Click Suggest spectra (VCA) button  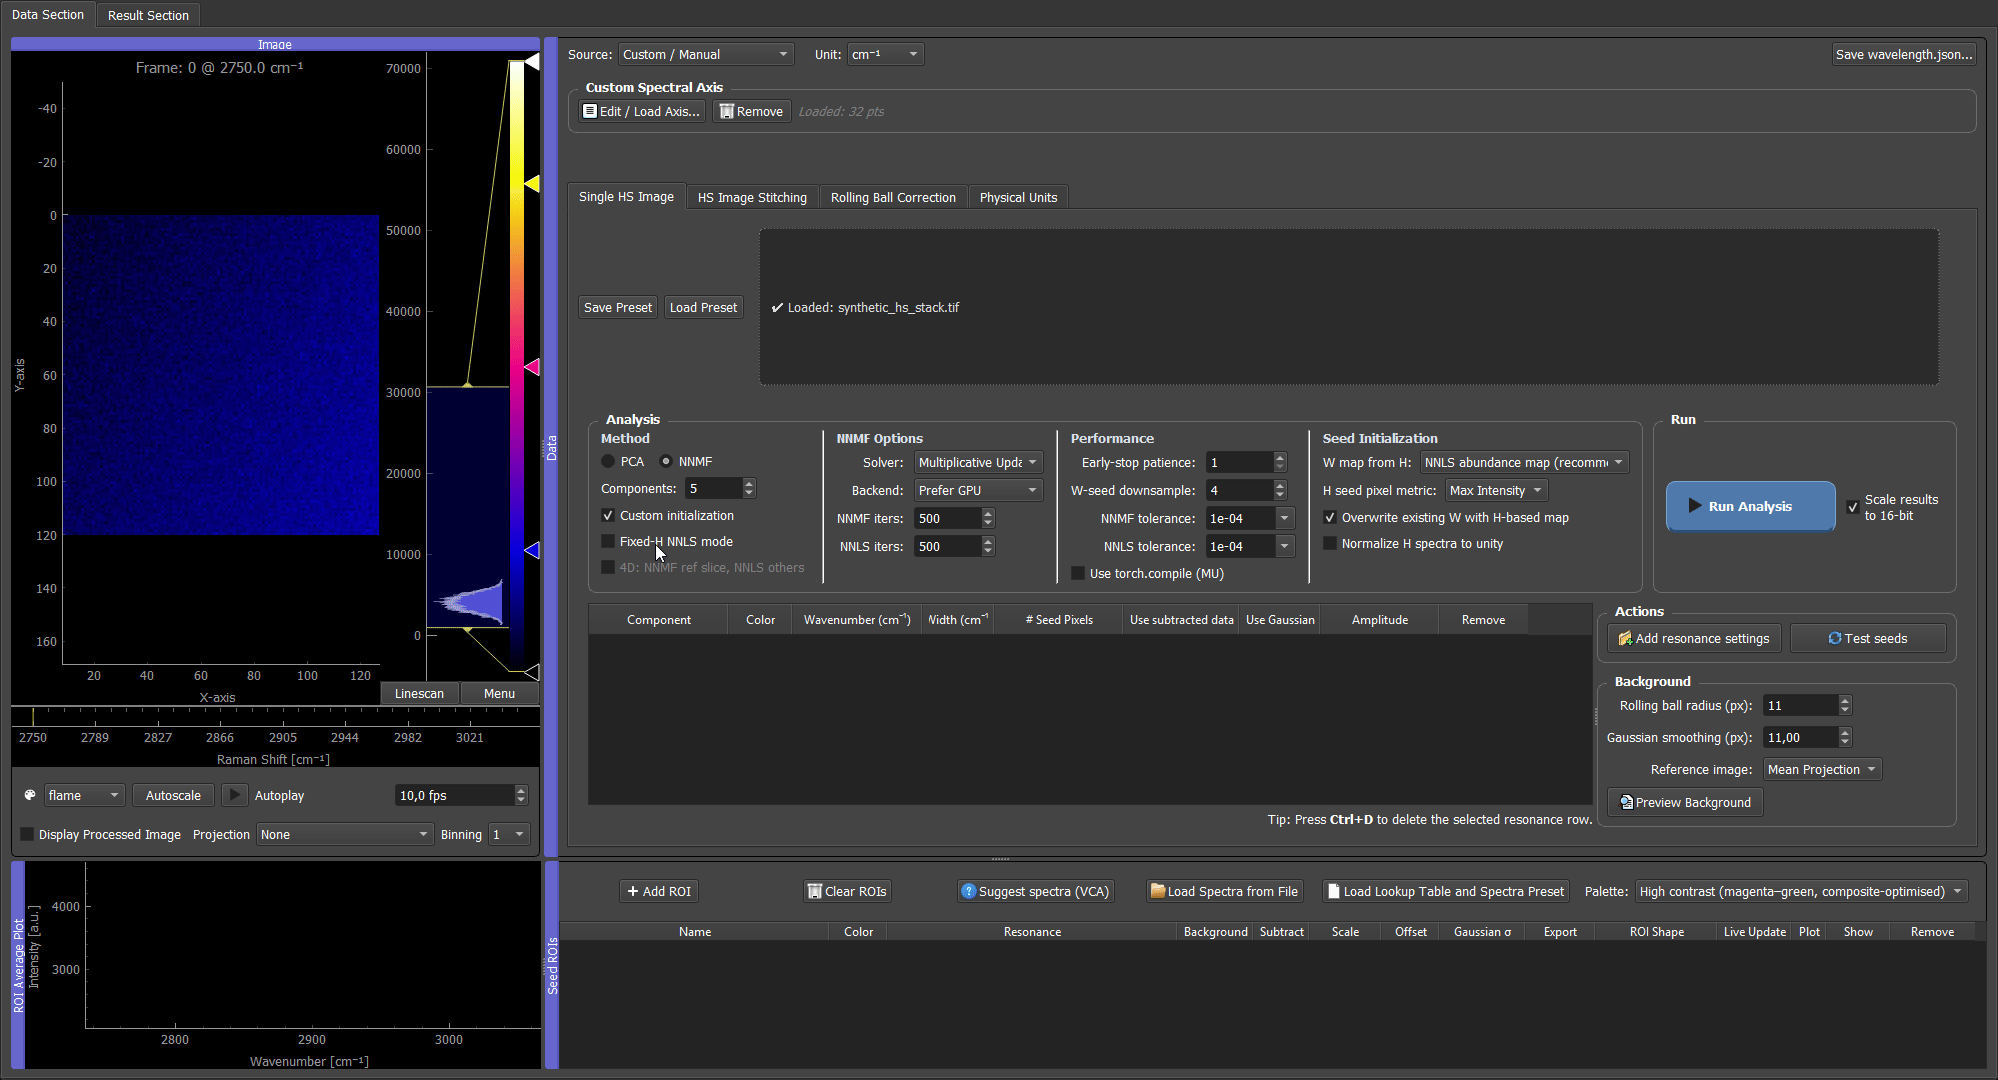(x=1035, y=891)
